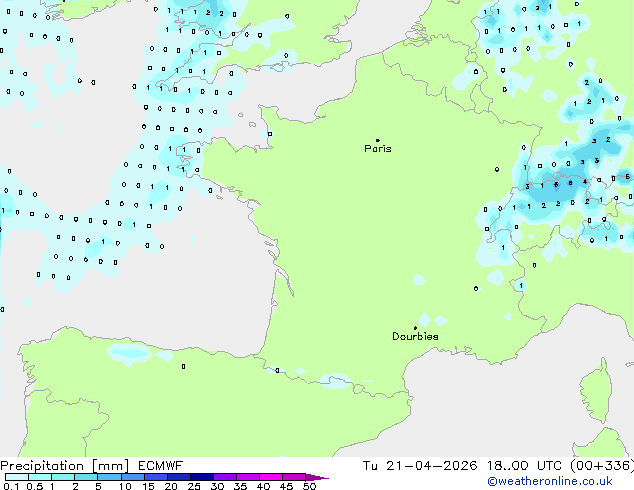Select the lightest 0.1–0.5 mm legend swatch

click(17, 477)
